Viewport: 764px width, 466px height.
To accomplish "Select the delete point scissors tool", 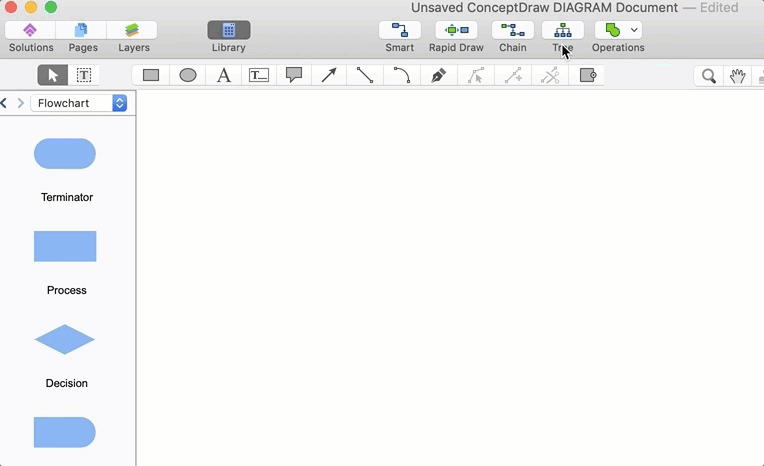I will tap(550, 76).
